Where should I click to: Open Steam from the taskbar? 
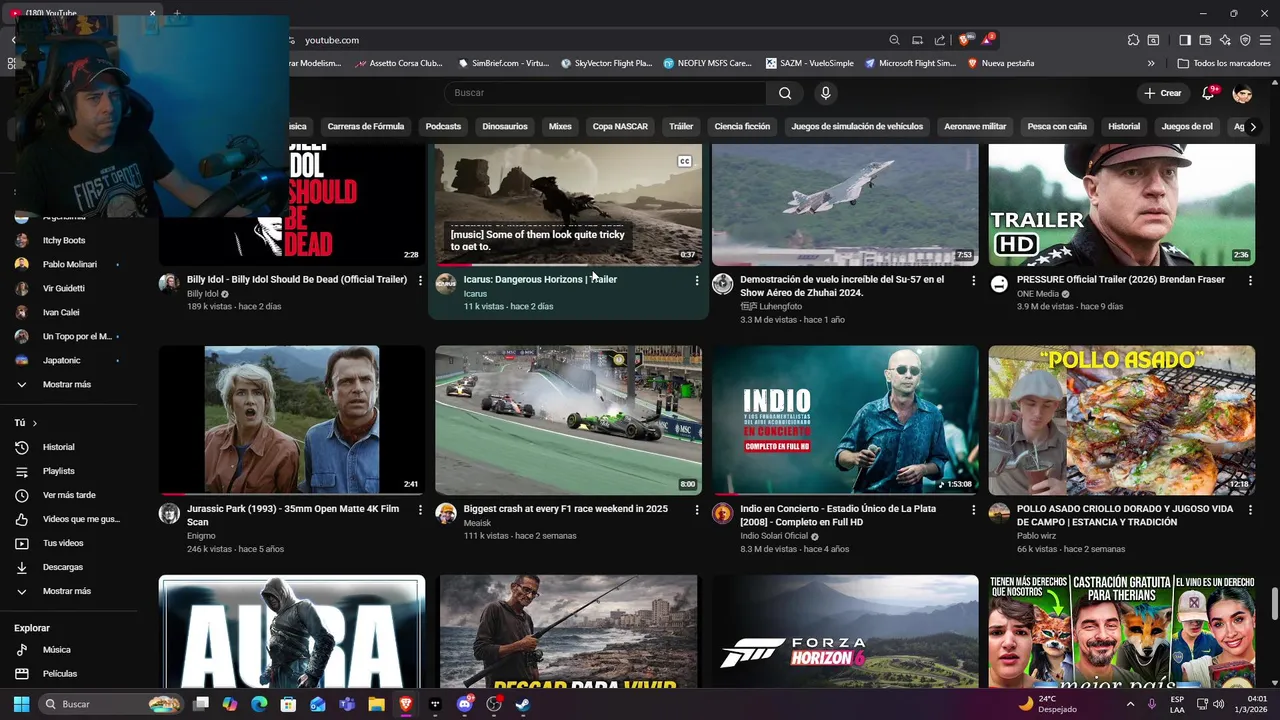(x=522, y=704)
